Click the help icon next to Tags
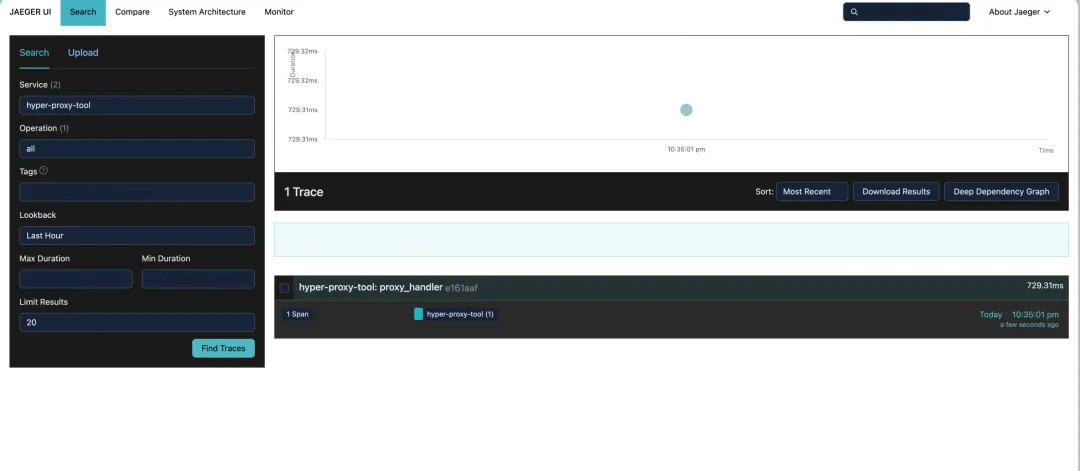 tap(43, 171)
